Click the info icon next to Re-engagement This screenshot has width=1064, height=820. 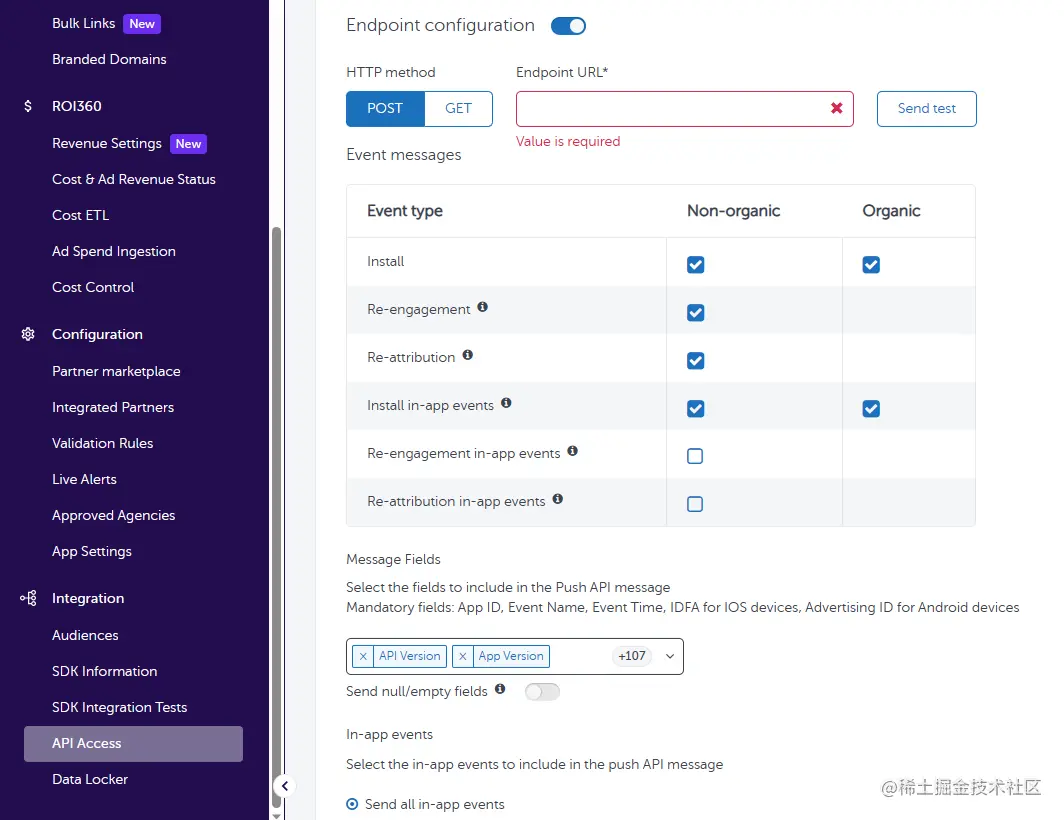pos(482,307)
